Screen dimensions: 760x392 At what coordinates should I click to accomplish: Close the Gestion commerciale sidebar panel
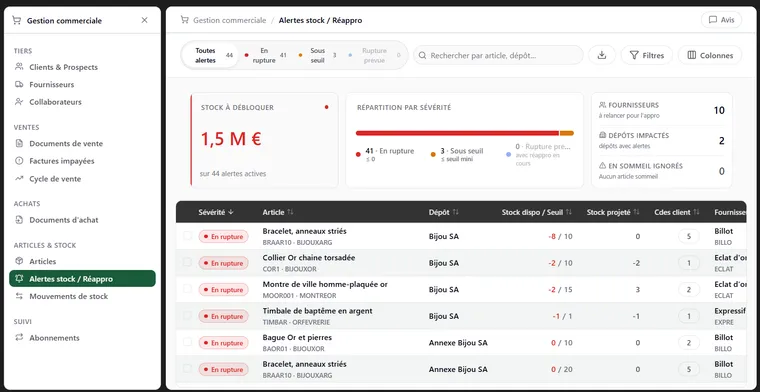point(144,20)
